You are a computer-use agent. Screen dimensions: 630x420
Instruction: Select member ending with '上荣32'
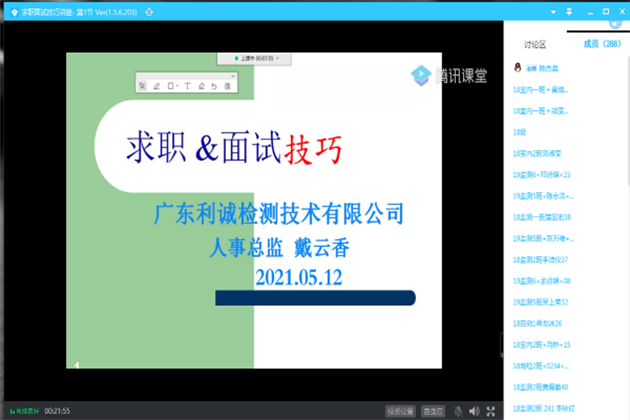(540, 302)
